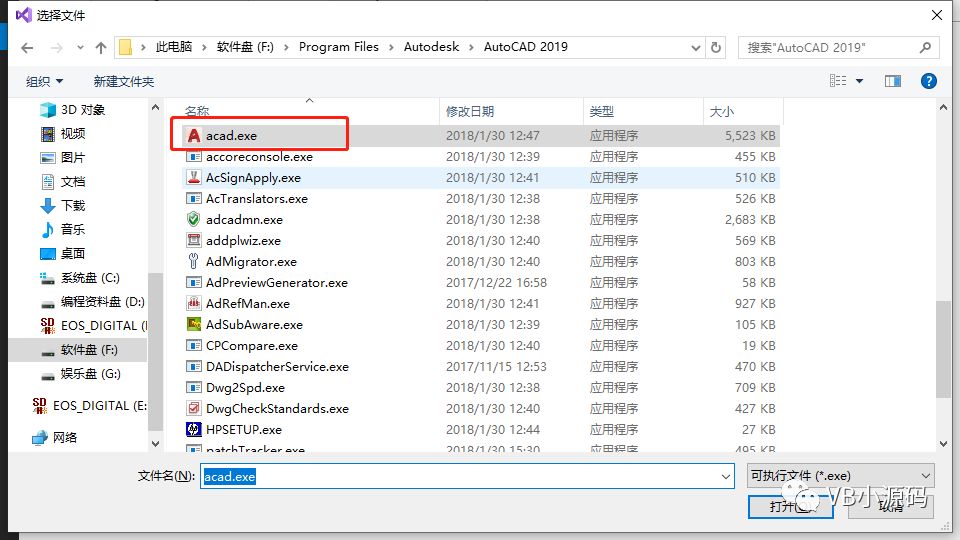Click the 5,523 KB size cell
This screenshot has height=540, width=960.
click(x=750, y=135)
